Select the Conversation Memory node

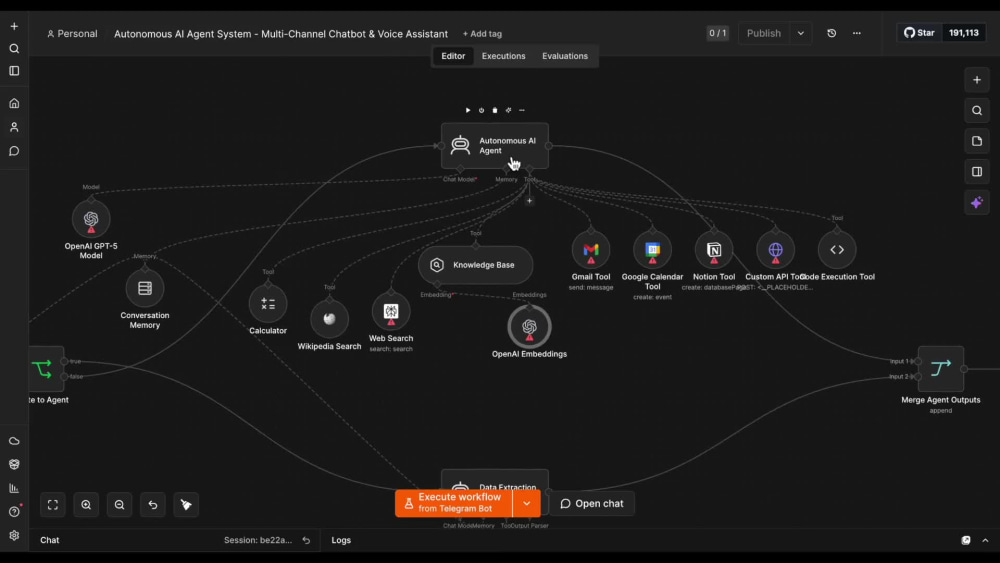click(145, 288)
